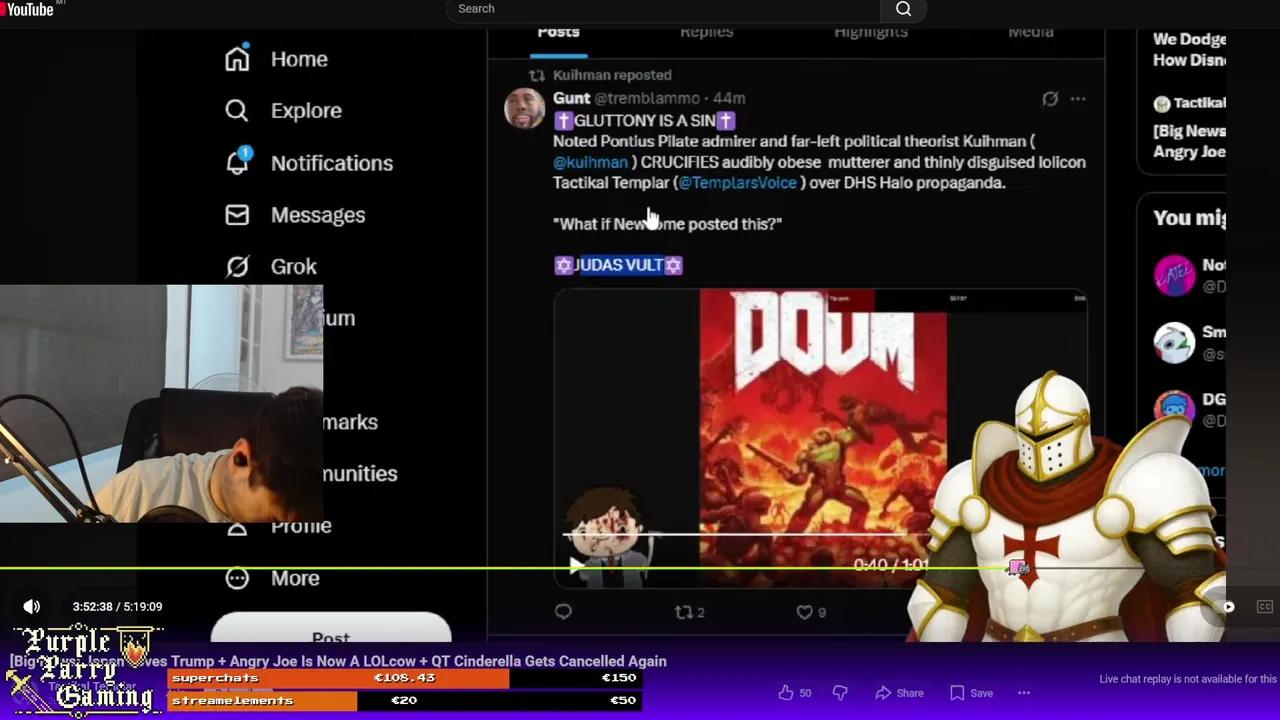Click the 44m post timestamp
The height and width of the screenshot is (720, 1280).
tap(729, 98)
